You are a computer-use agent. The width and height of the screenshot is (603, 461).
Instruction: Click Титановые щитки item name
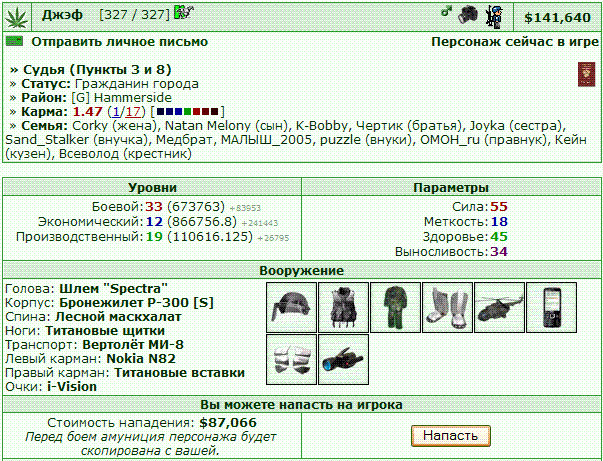105,331
